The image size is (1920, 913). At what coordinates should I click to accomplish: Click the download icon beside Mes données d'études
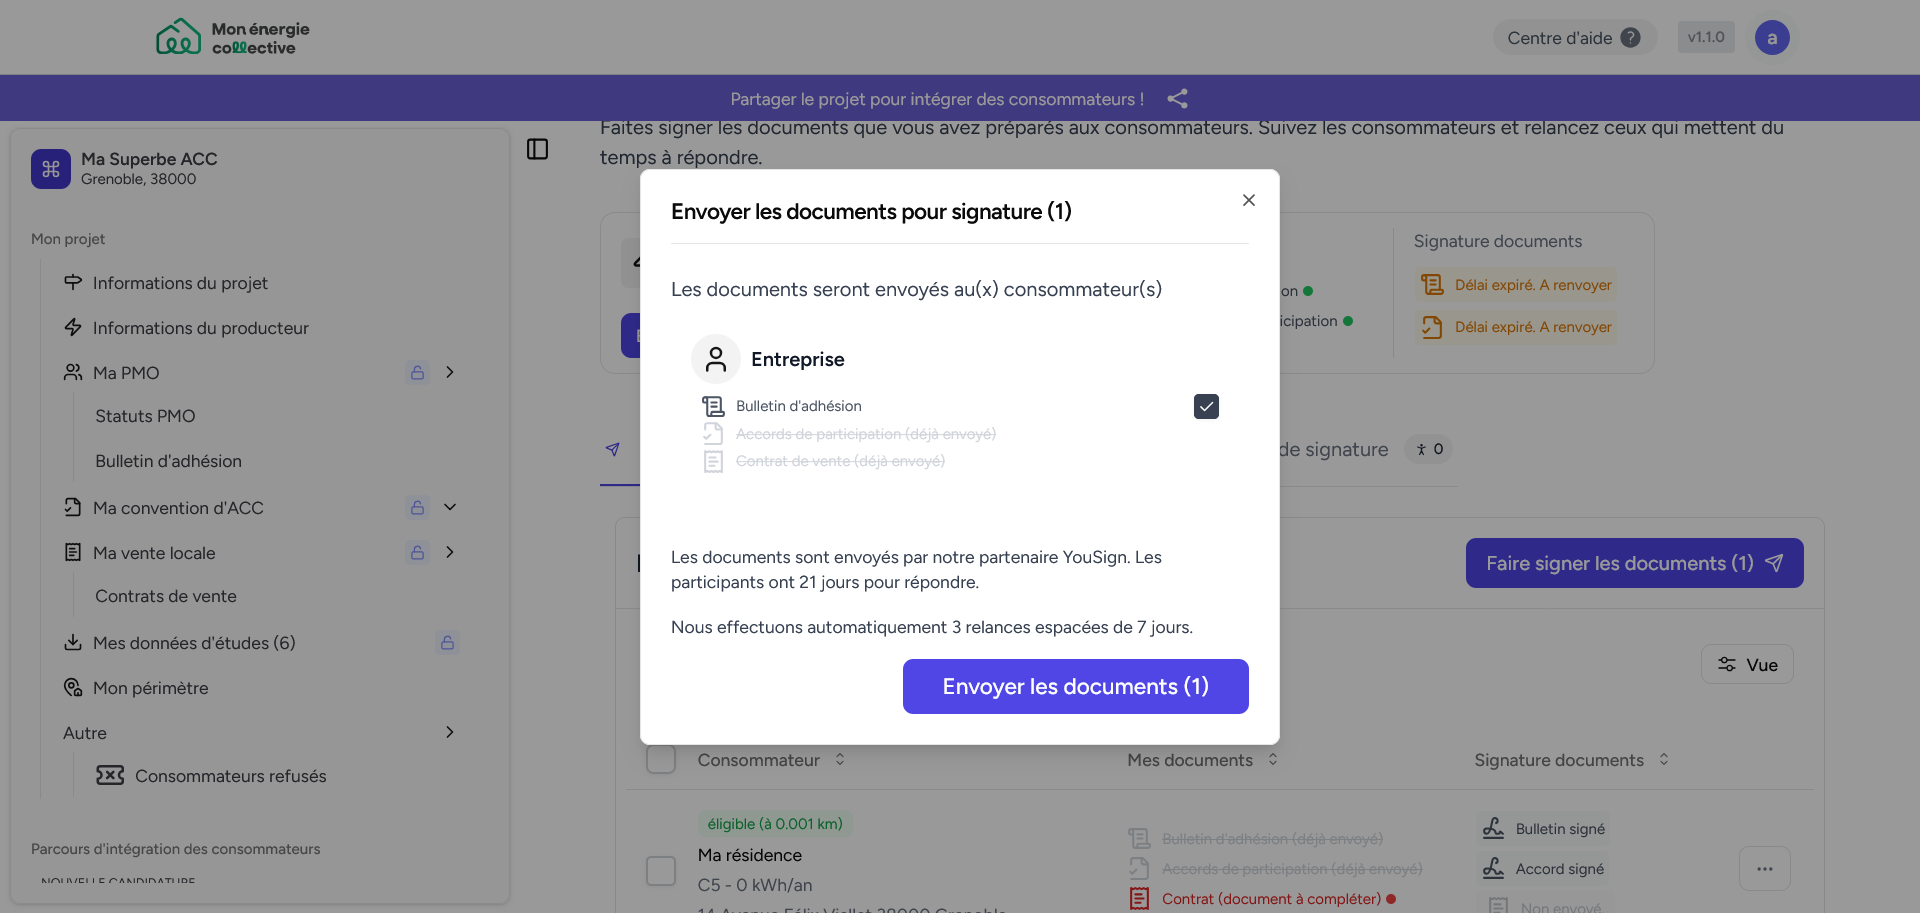pyautogui.click(x=73, y=642)
